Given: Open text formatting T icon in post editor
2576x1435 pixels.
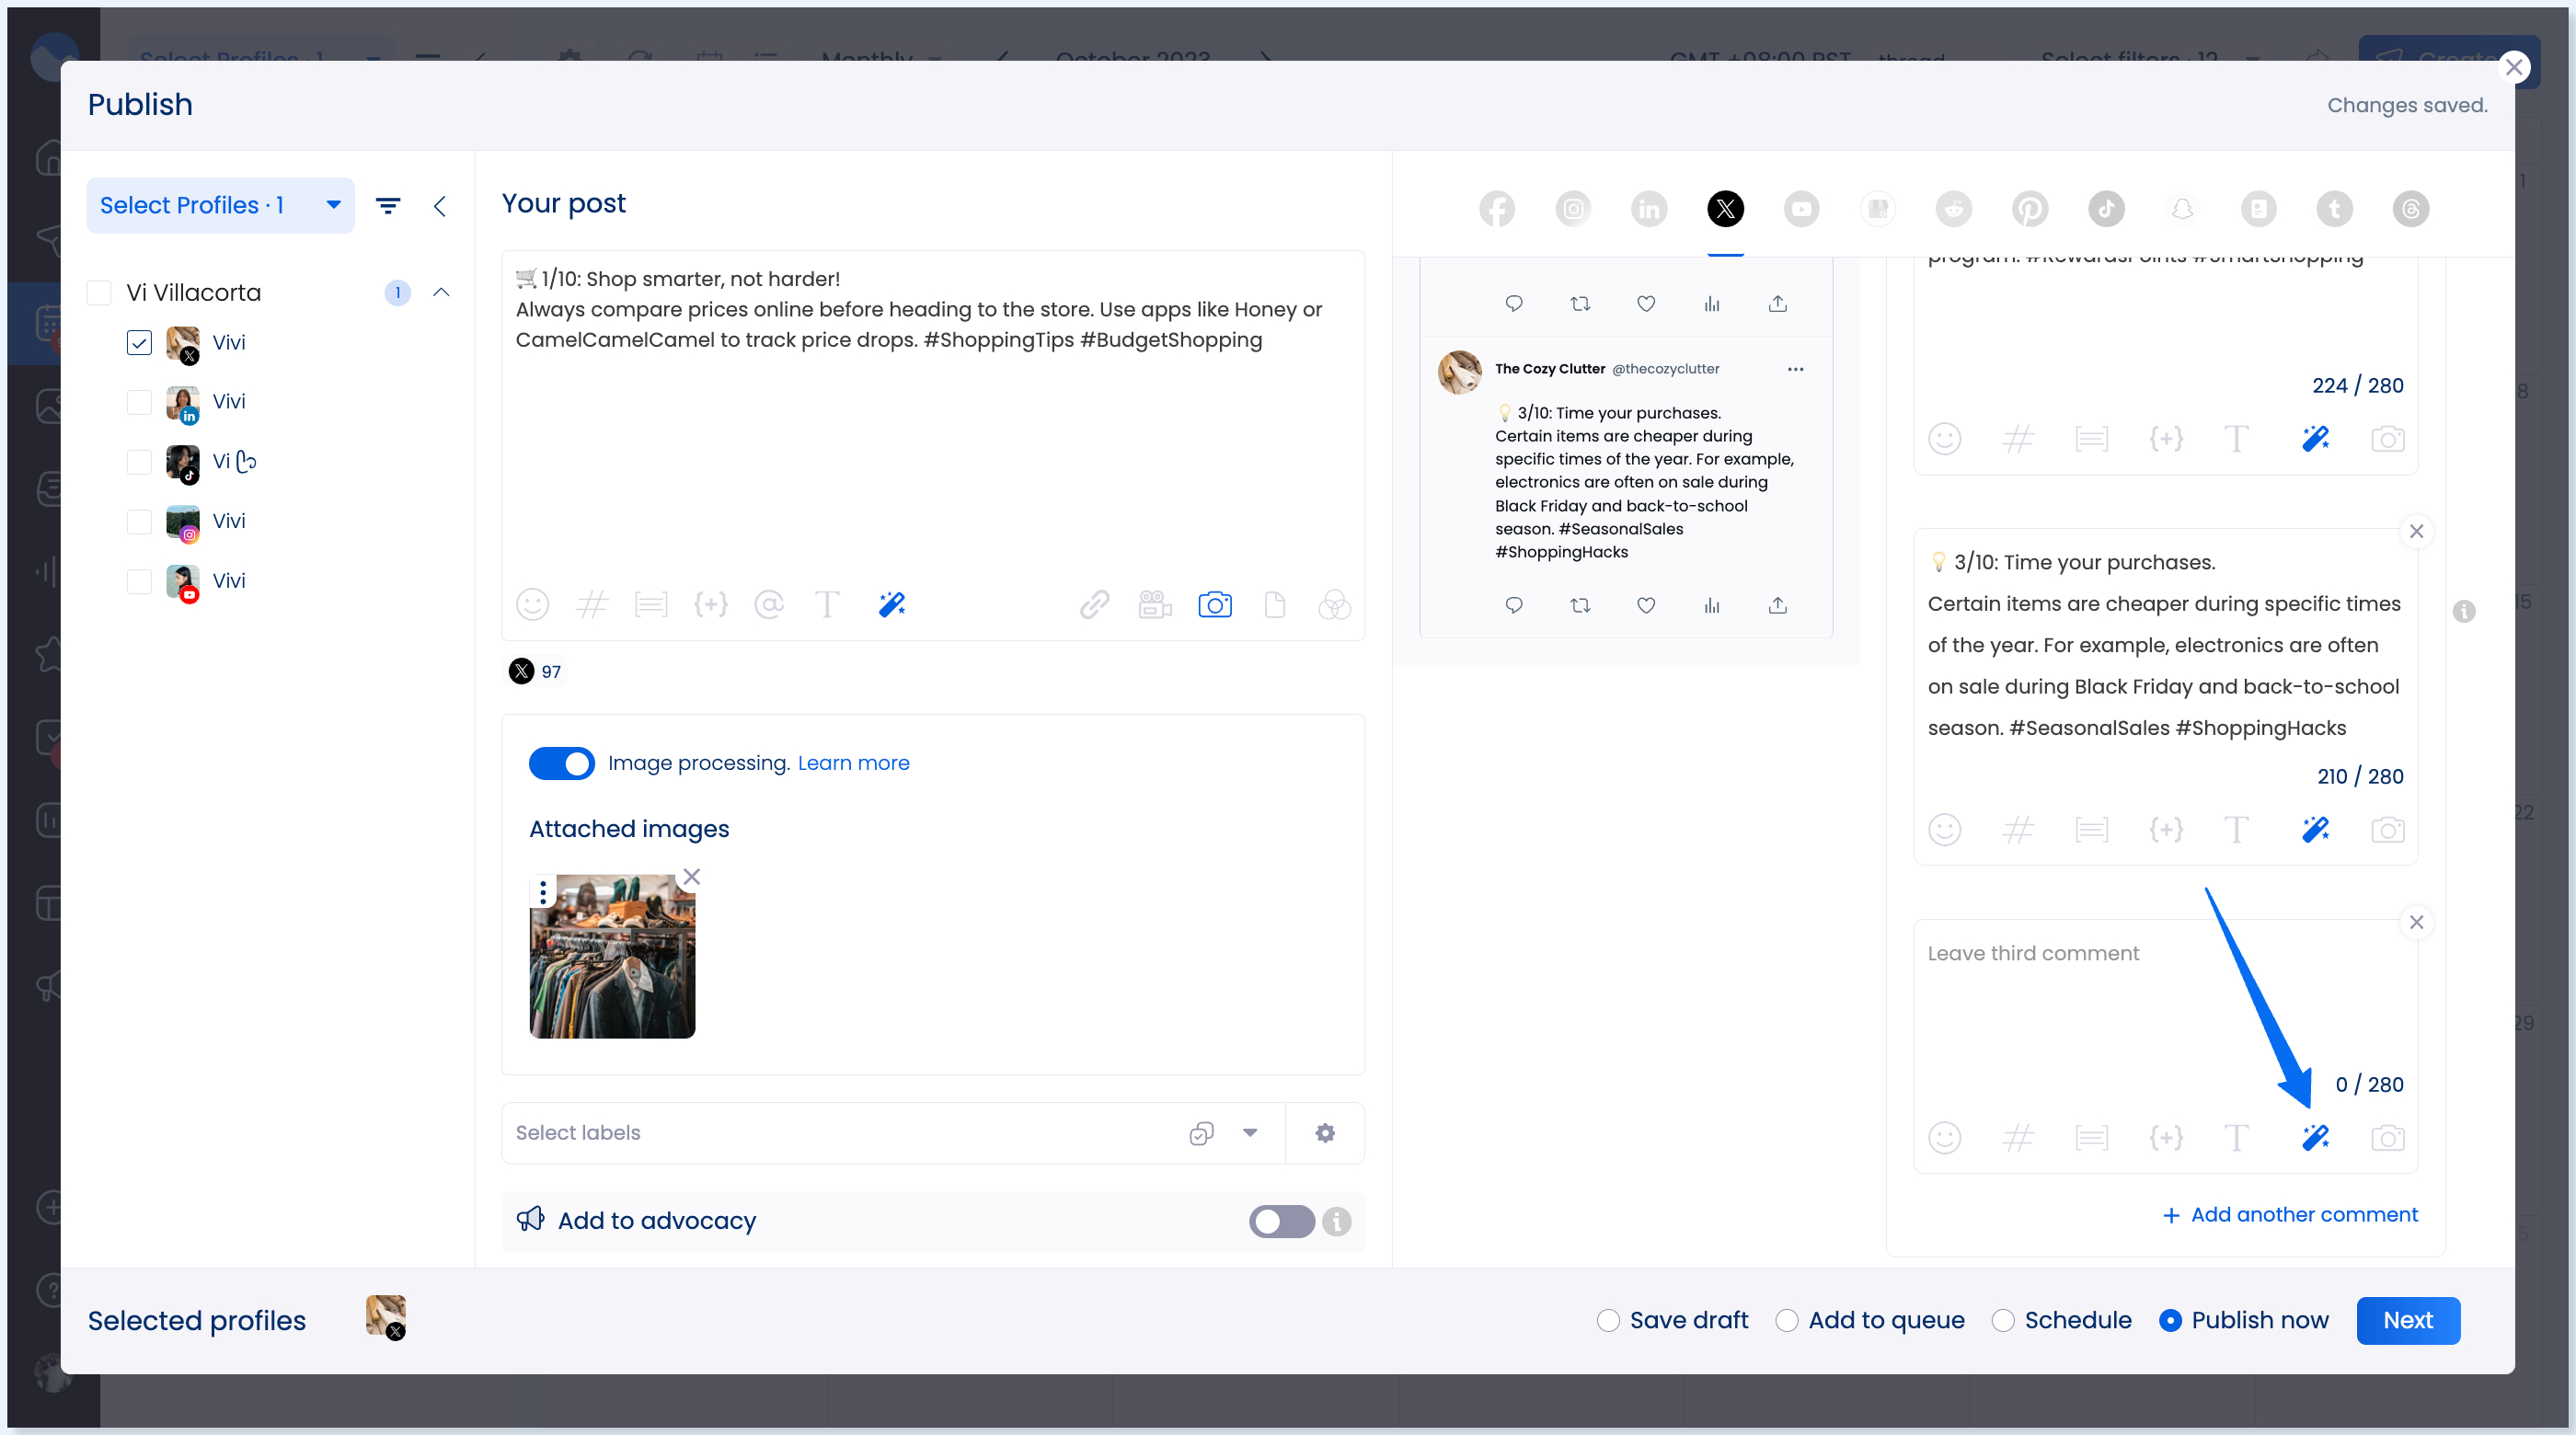Looking at the screenshot, I should [827, 604].
